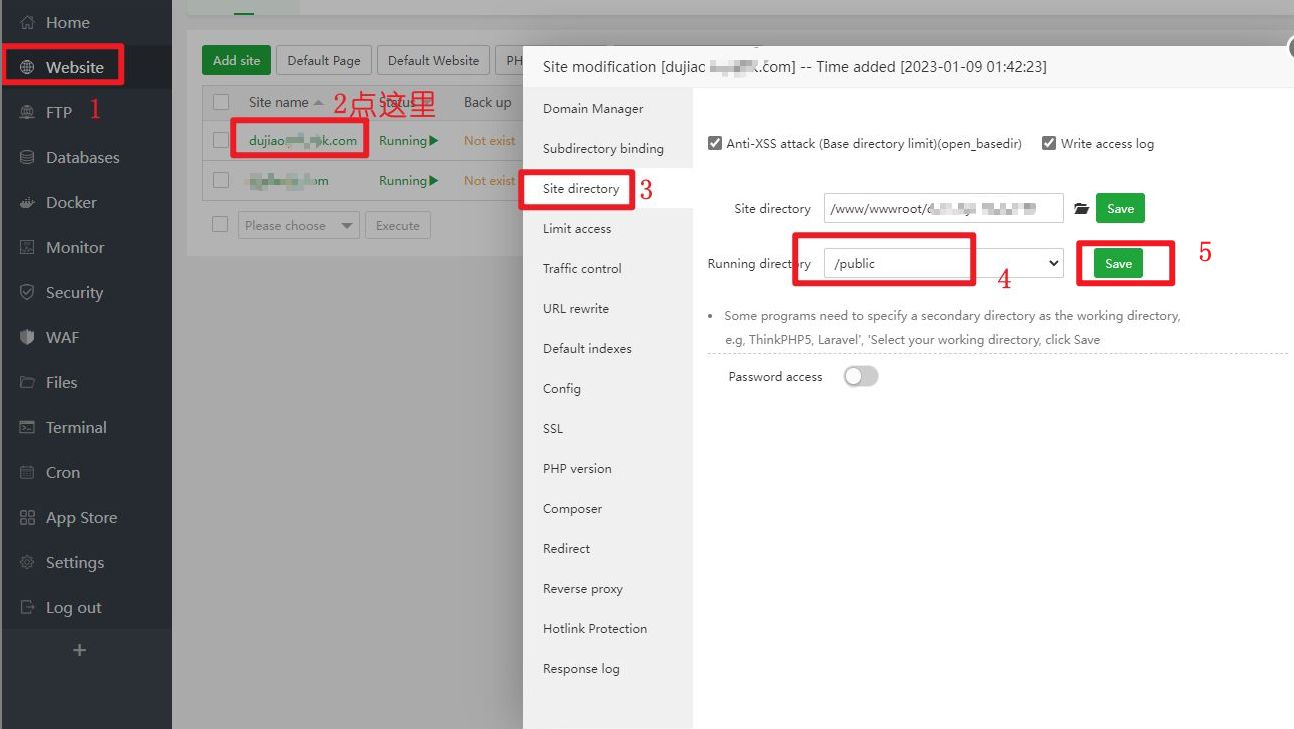Click the Log out icon
Image resolution: width=1294 pixels, height=729 pixels.
27,607
